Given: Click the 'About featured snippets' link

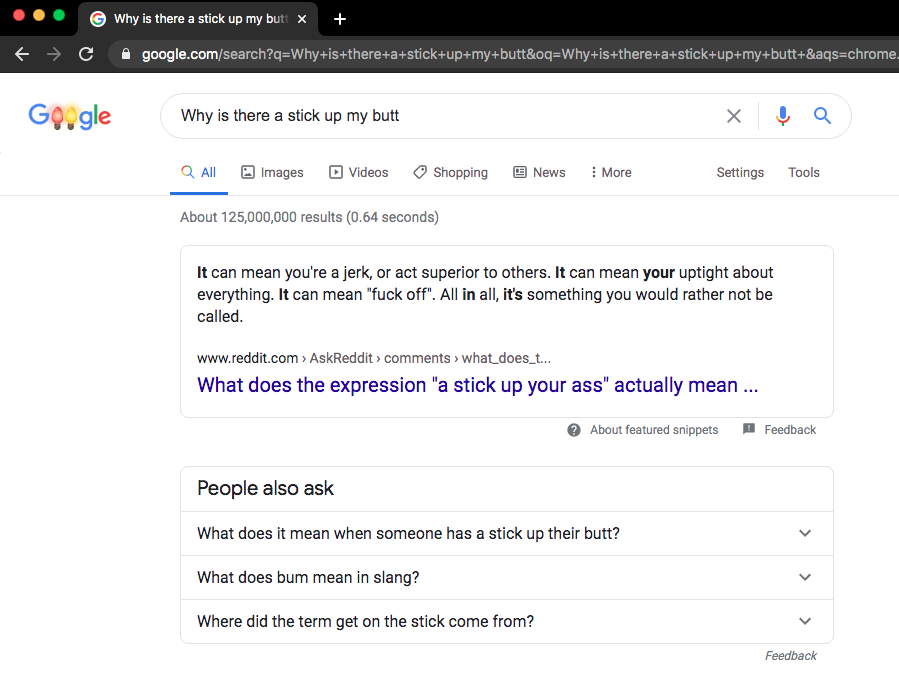Looking at the screenshot, I should (x=654, y=430).
